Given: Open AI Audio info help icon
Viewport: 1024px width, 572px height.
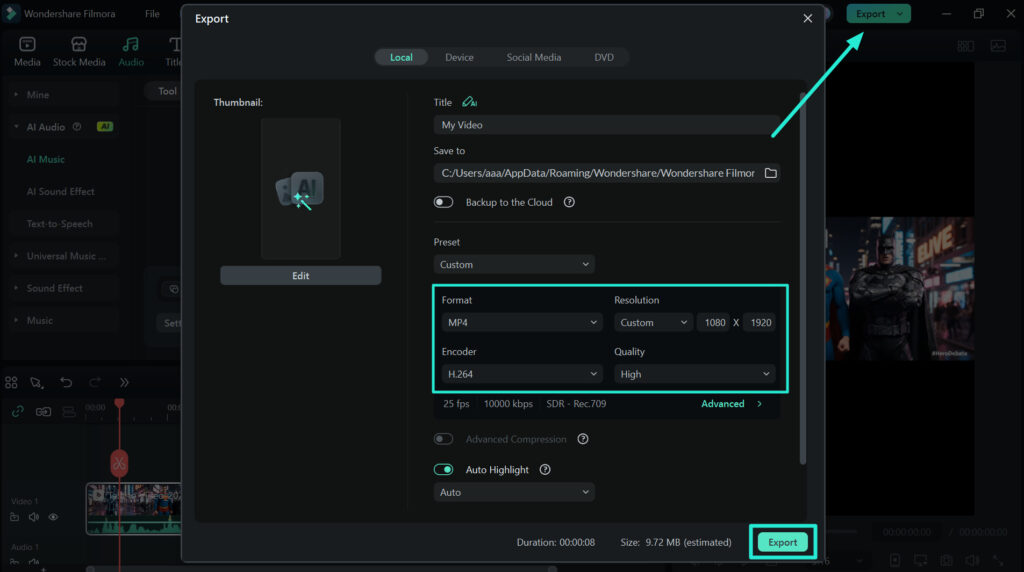Looking at the screenshot, I should click(x=77, y=127).
